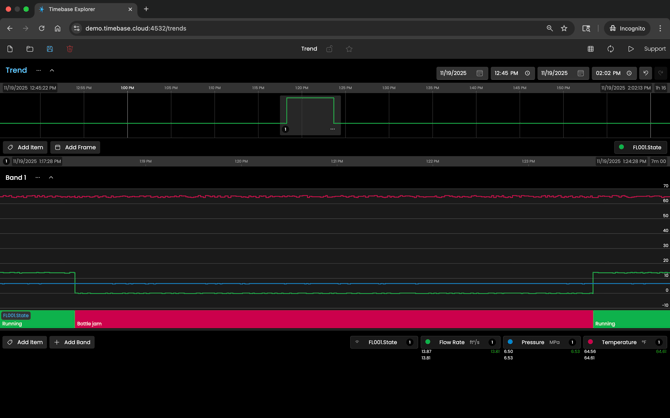Viewport: 670px width, 418px height.
Task: Reload the page with the browser refresh button
Action: pyautogui.click(x=41, y=28)
